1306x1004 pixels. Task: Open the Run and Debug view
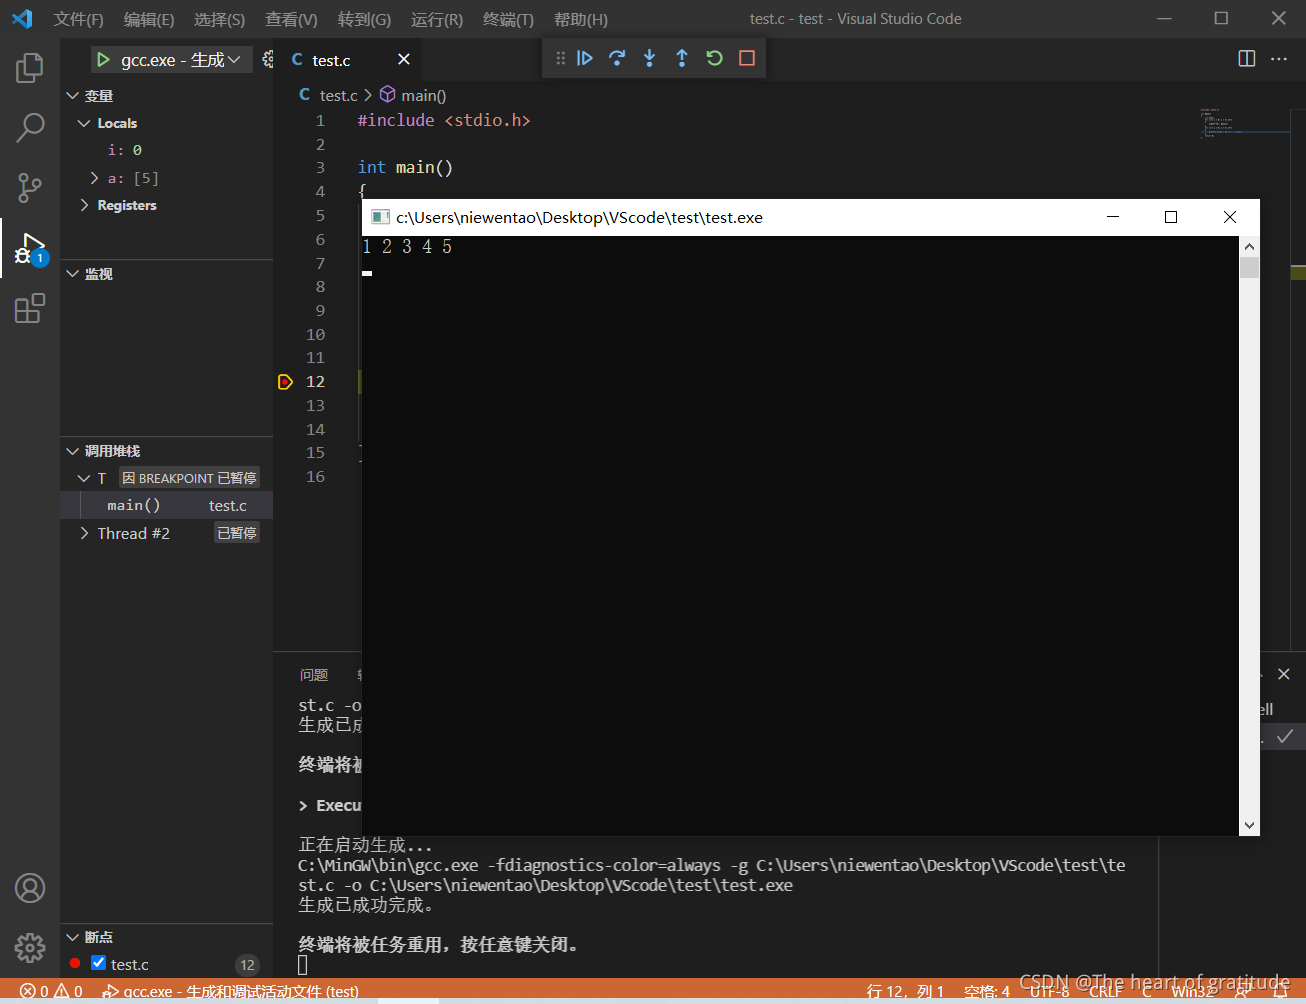pyautogui.click(x=30, y=248)
